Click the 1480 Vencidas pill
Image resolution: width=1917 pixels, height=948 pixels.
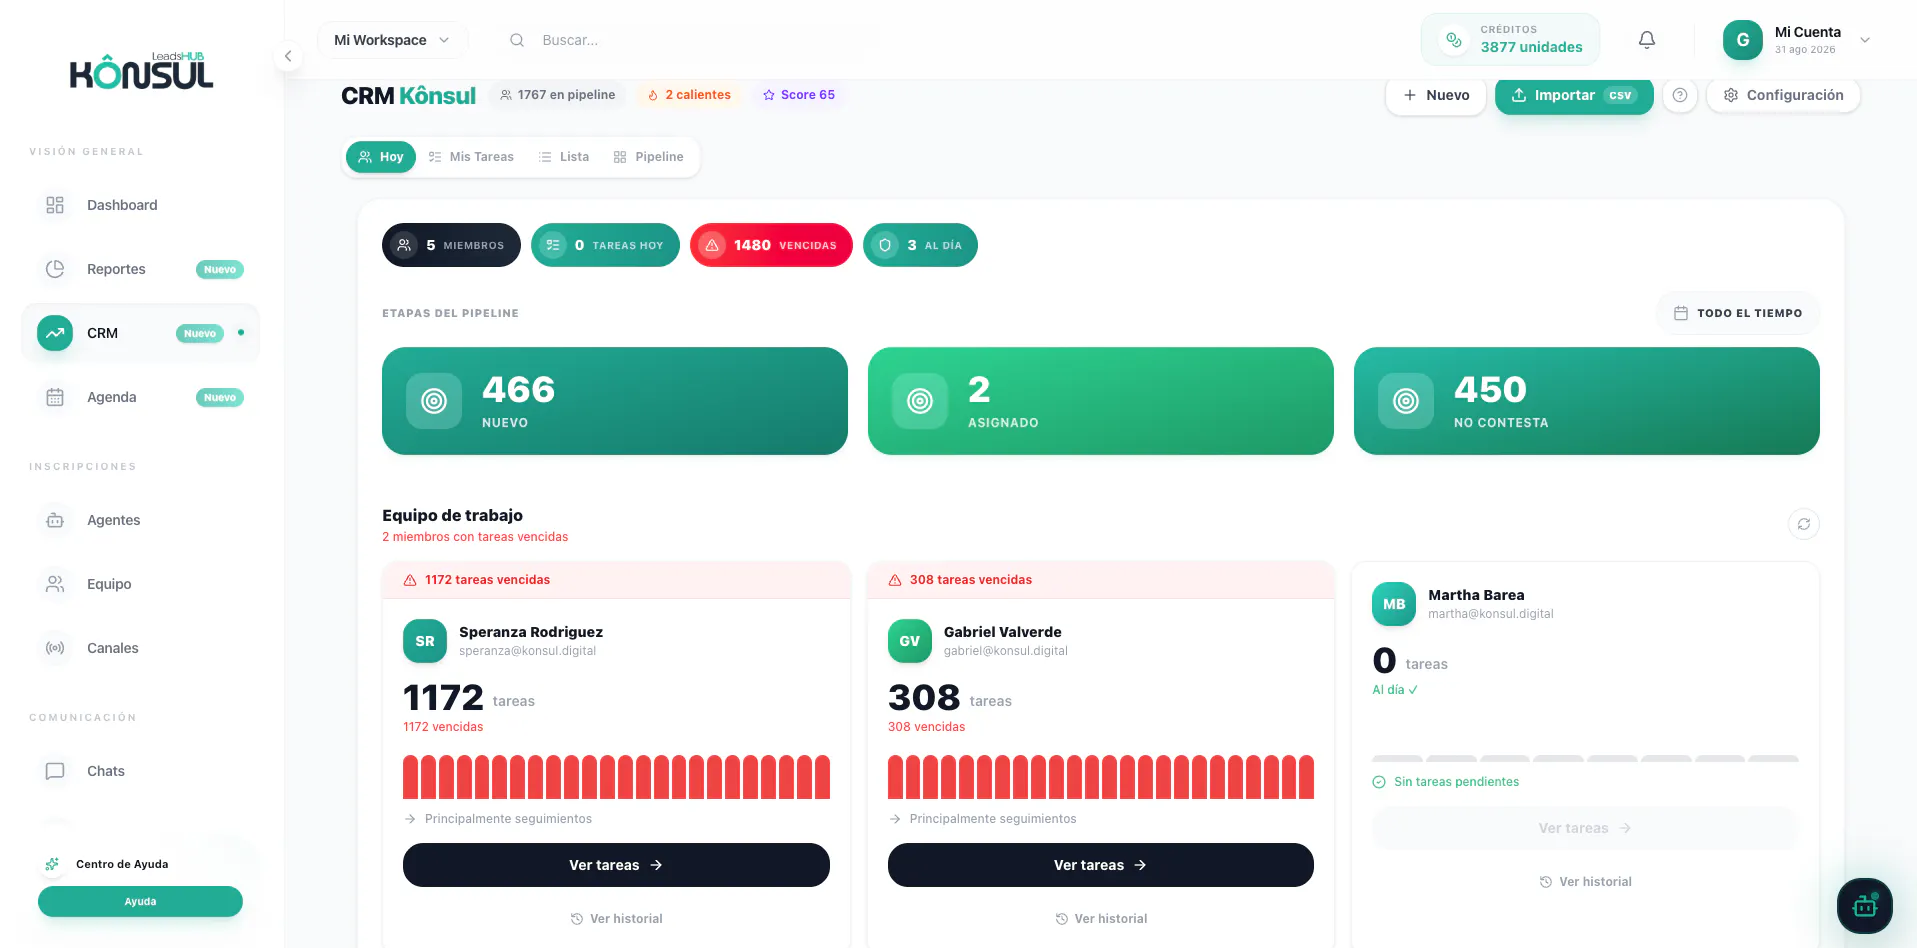(x=771, y=245)
